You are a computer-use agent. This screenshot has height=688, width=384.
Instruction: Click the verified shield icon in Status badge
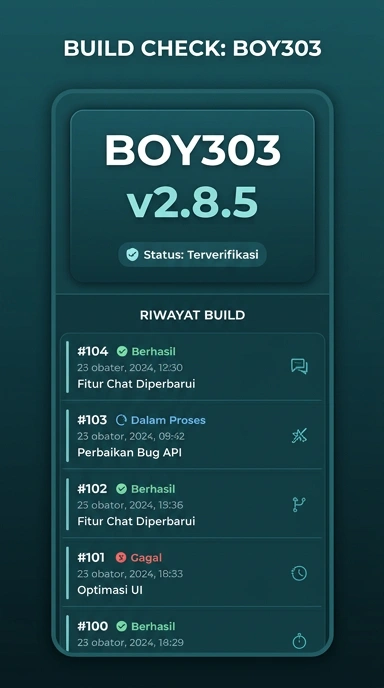132,254
